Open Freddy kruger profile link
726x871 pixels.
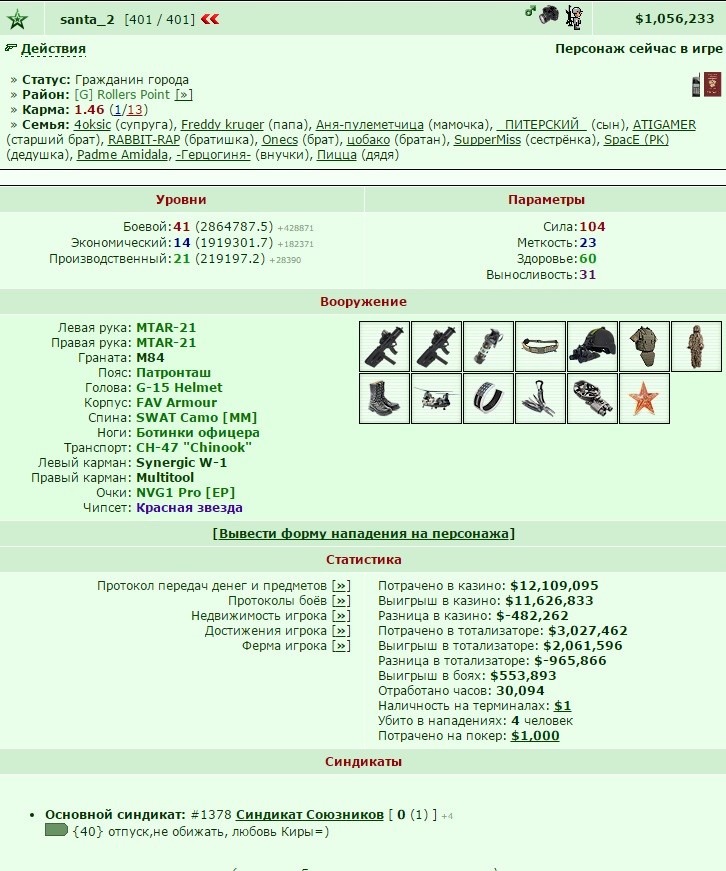tap(222, 124)
